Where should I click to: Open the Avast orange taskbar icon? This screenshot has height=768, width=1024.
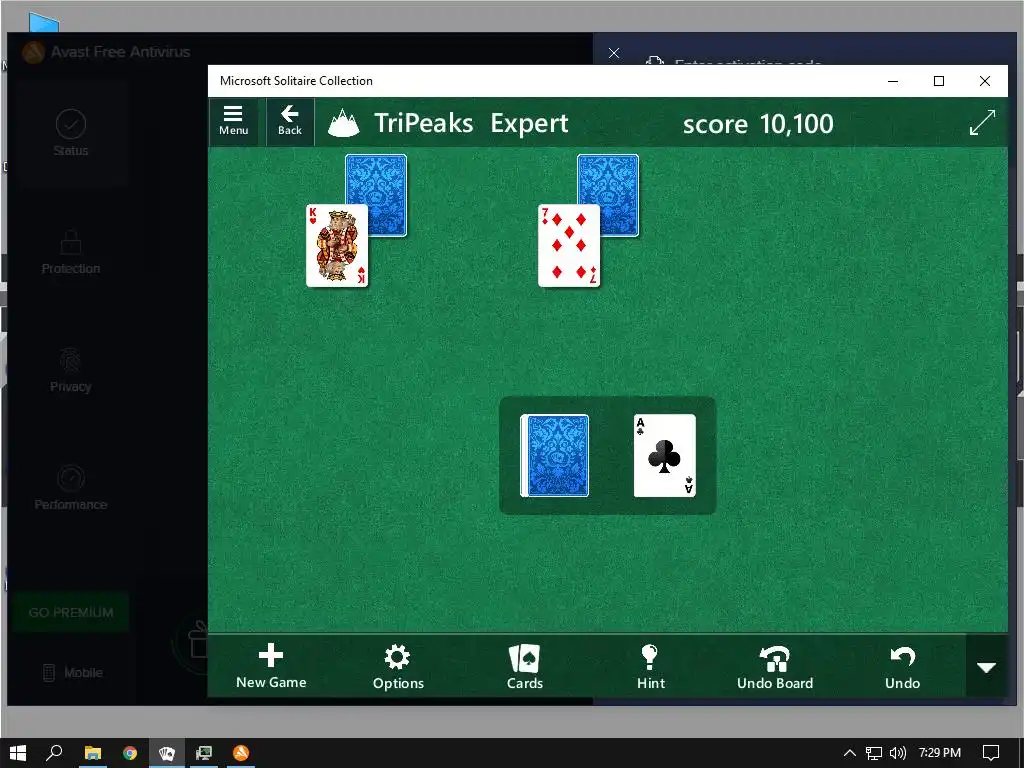coord(241,753)
